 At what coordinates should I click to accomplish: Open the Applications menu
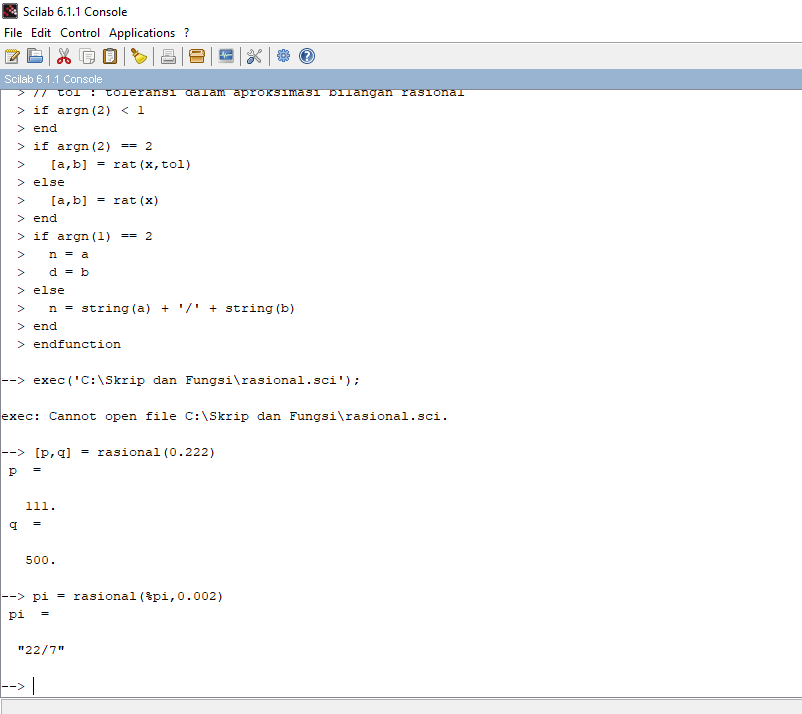(x=142, y=33)
